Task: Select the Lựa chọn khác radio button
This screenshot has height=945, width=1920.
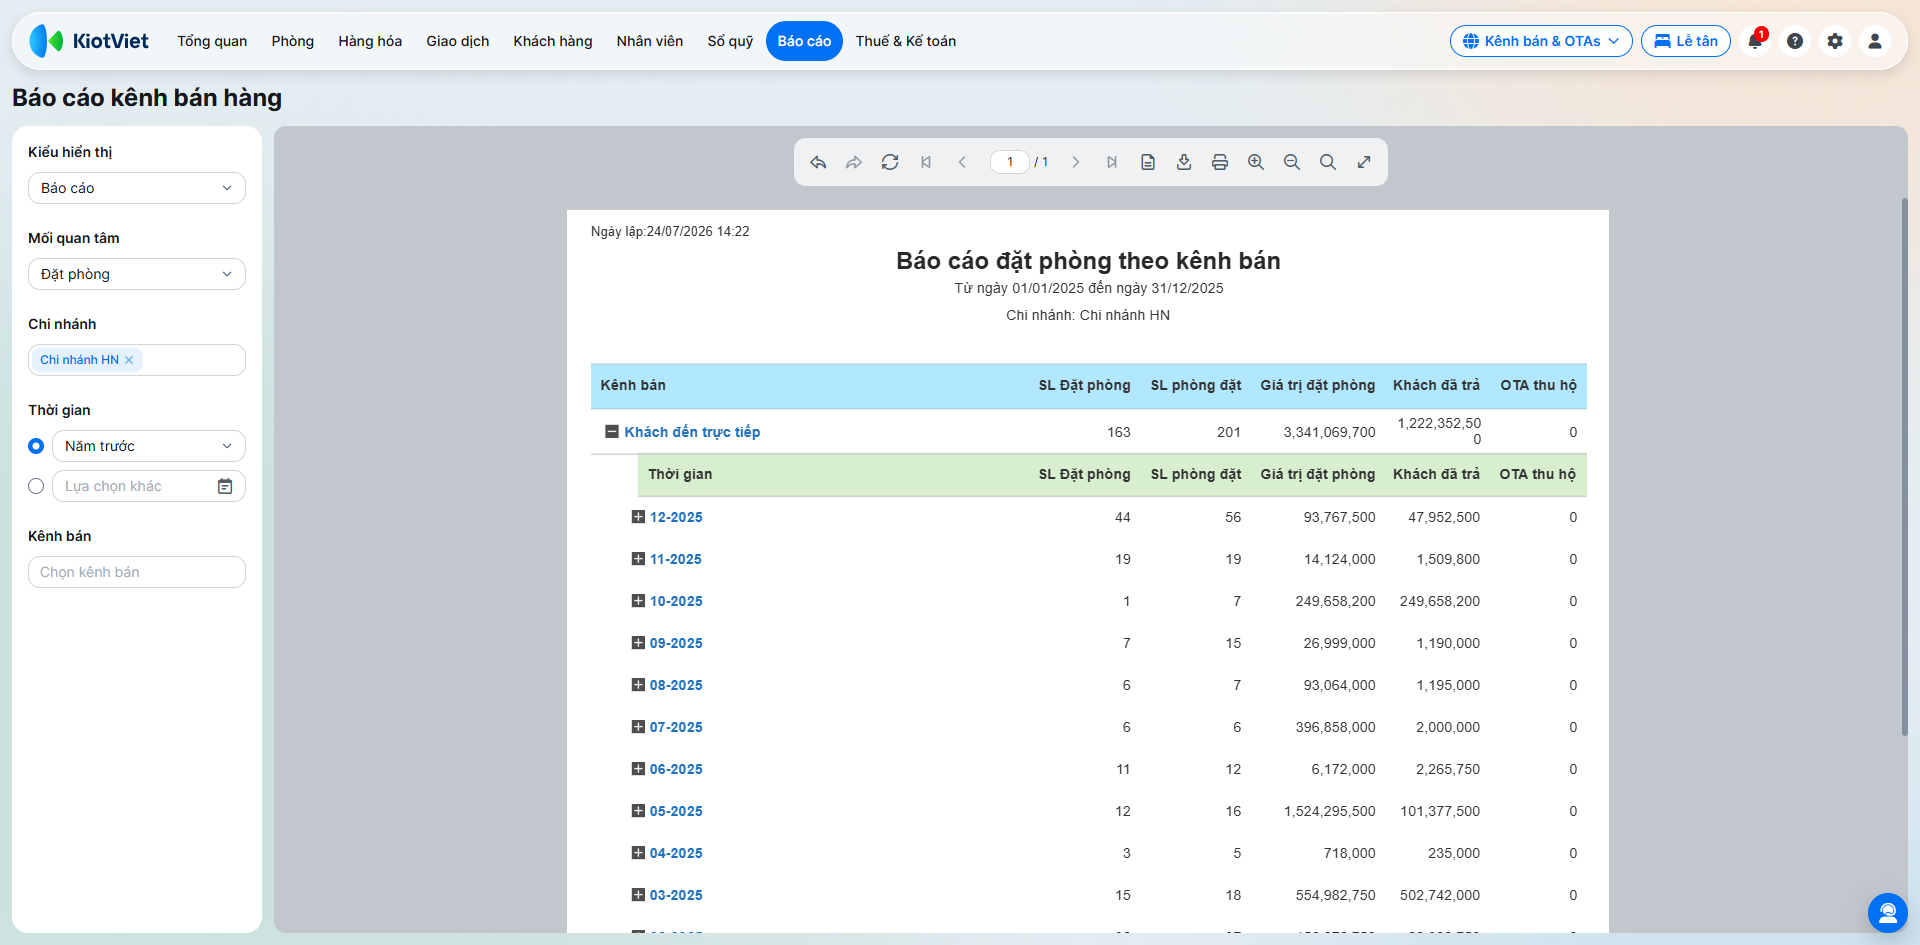Action: (36, 486)
